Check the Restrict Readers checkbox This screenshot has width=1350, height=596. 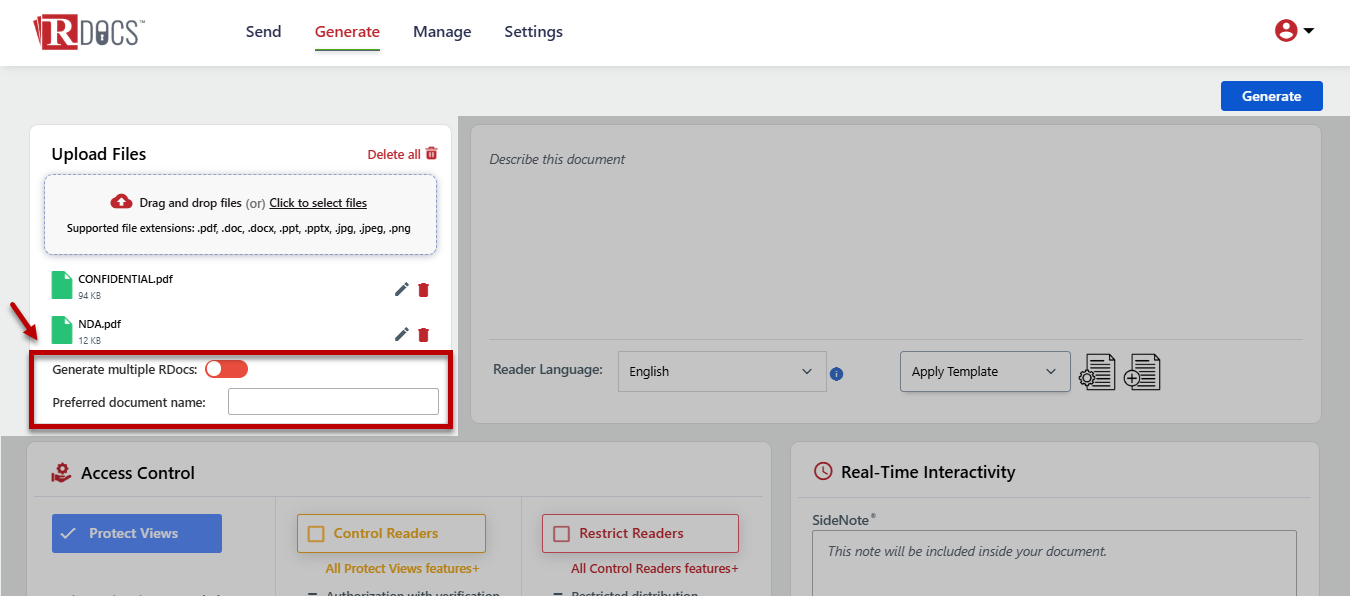point(561,534)
